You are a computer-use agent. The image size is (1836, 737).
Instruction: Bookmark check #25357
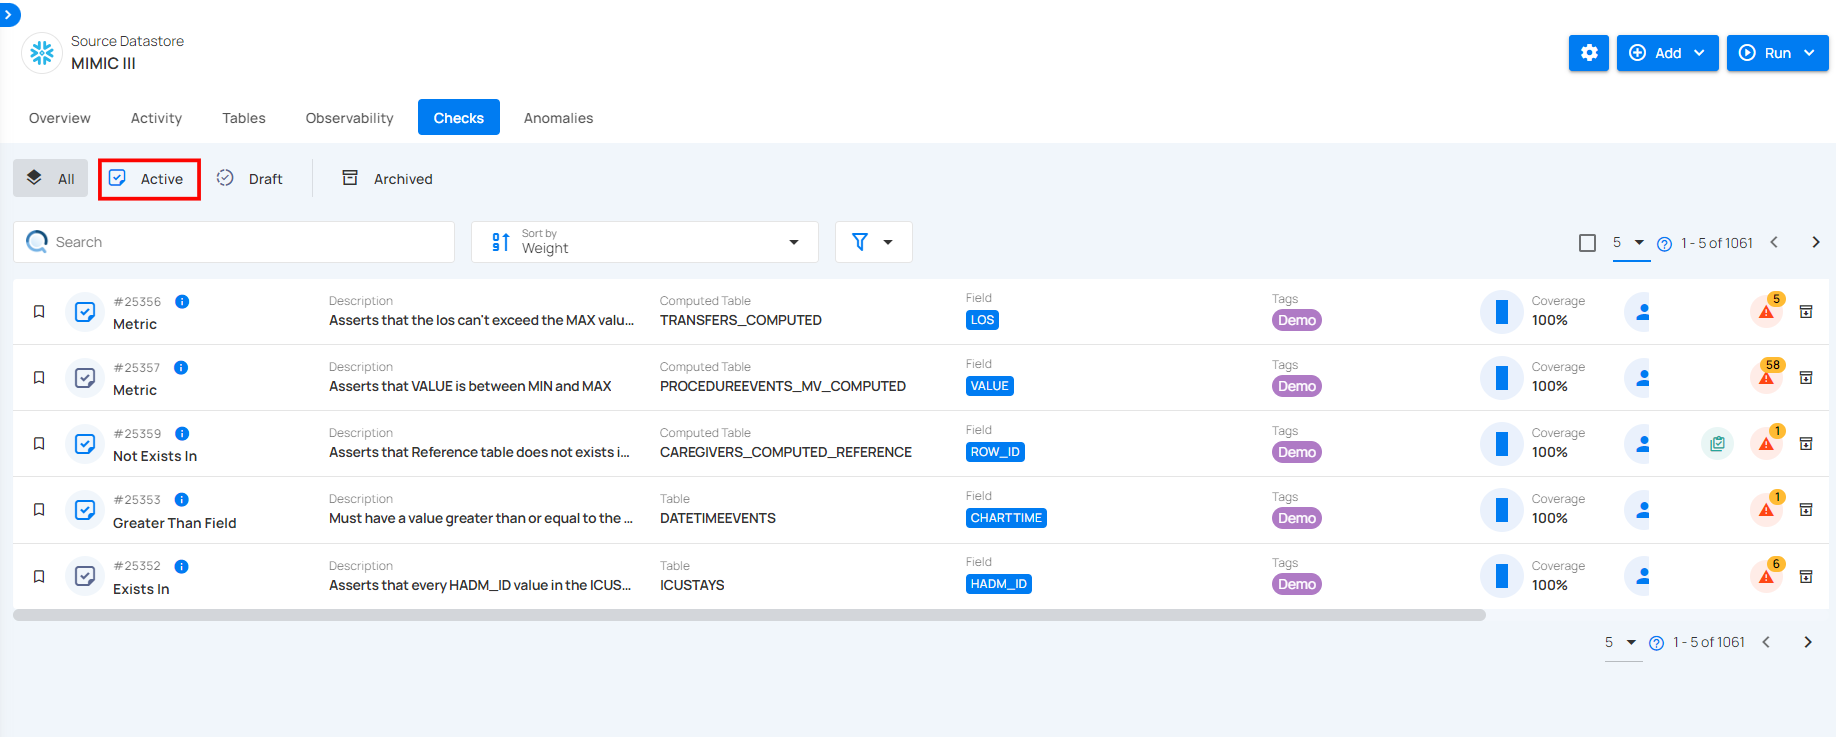39,378
